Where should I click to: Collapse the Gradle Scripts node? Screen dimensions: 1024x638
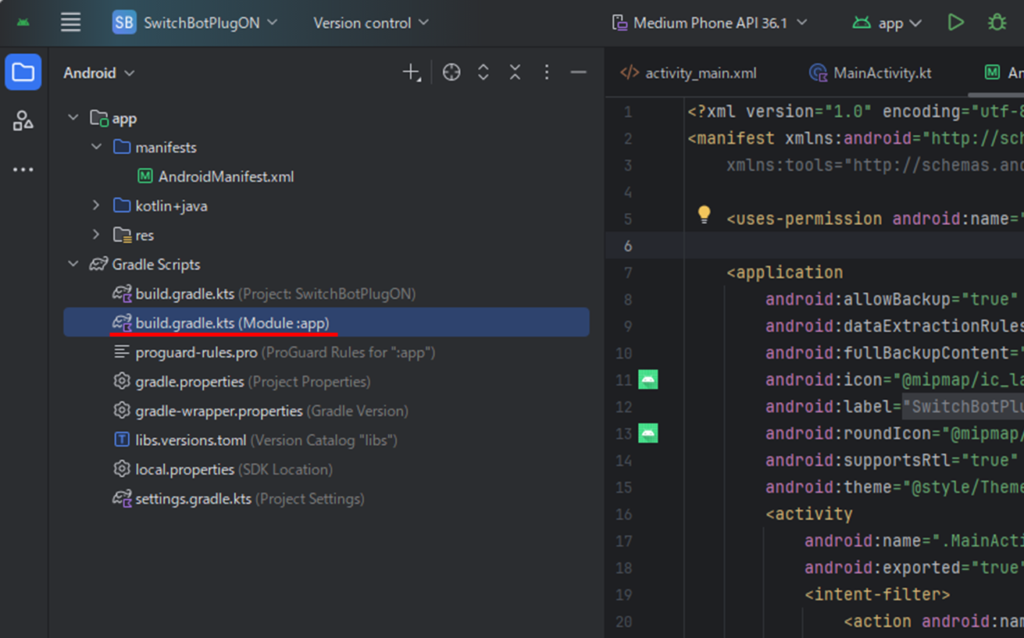(x=73, y=265)
